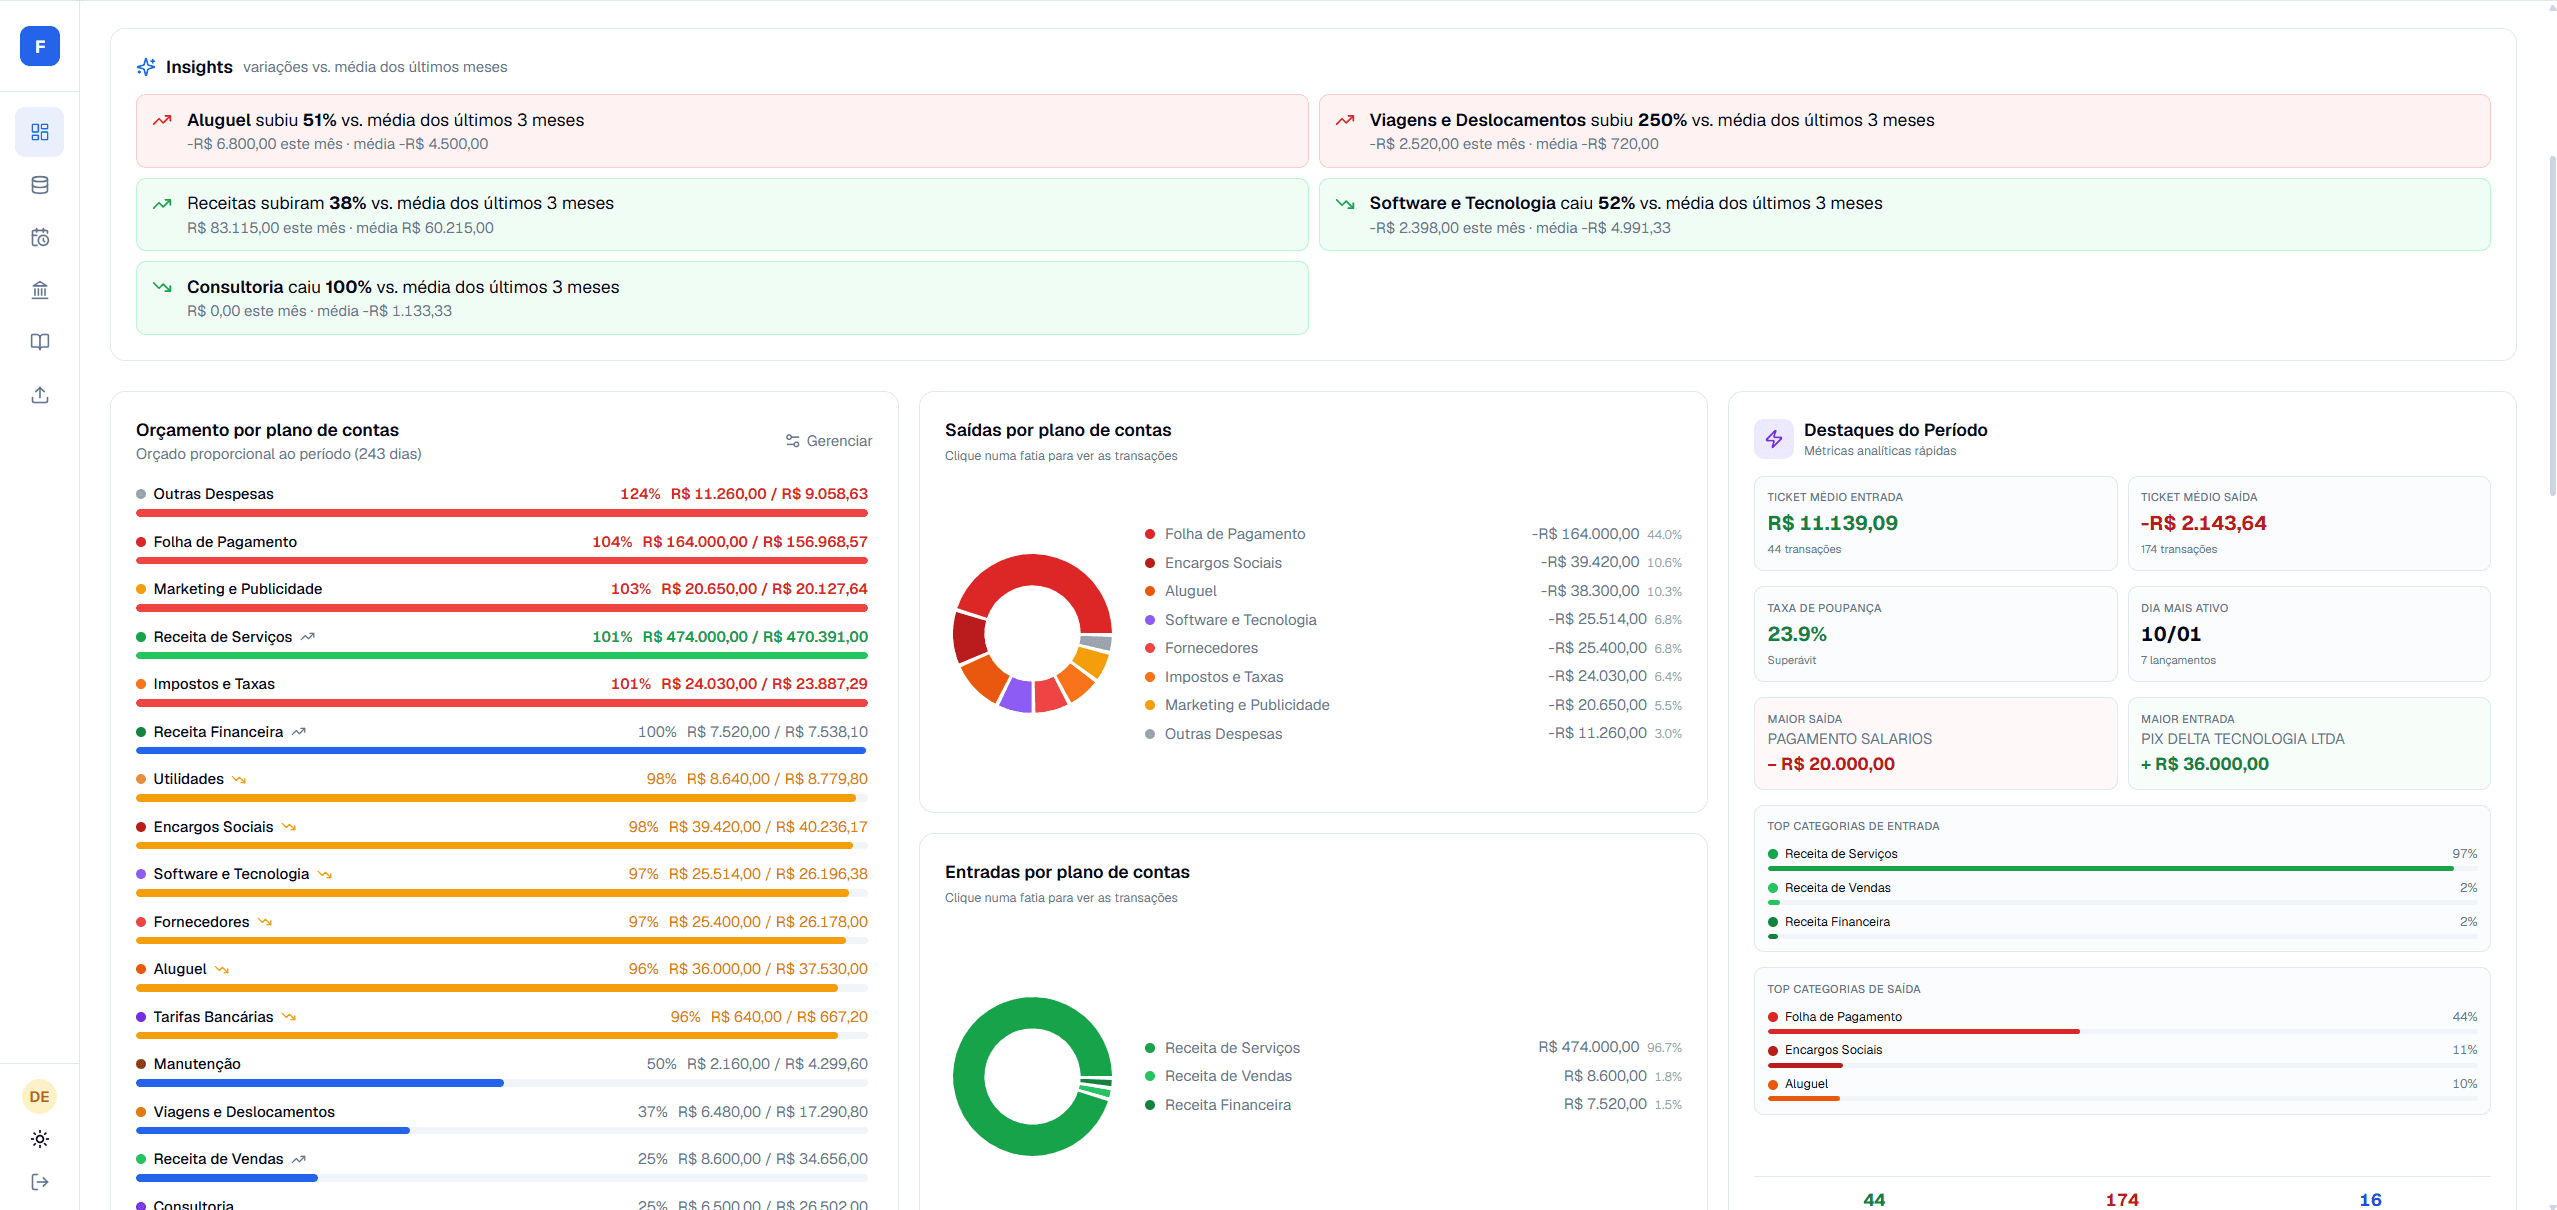Click the trend-up icon on Aluguel insight
This screenshot has width=2557, height=1210.
[x=162, y=120]
